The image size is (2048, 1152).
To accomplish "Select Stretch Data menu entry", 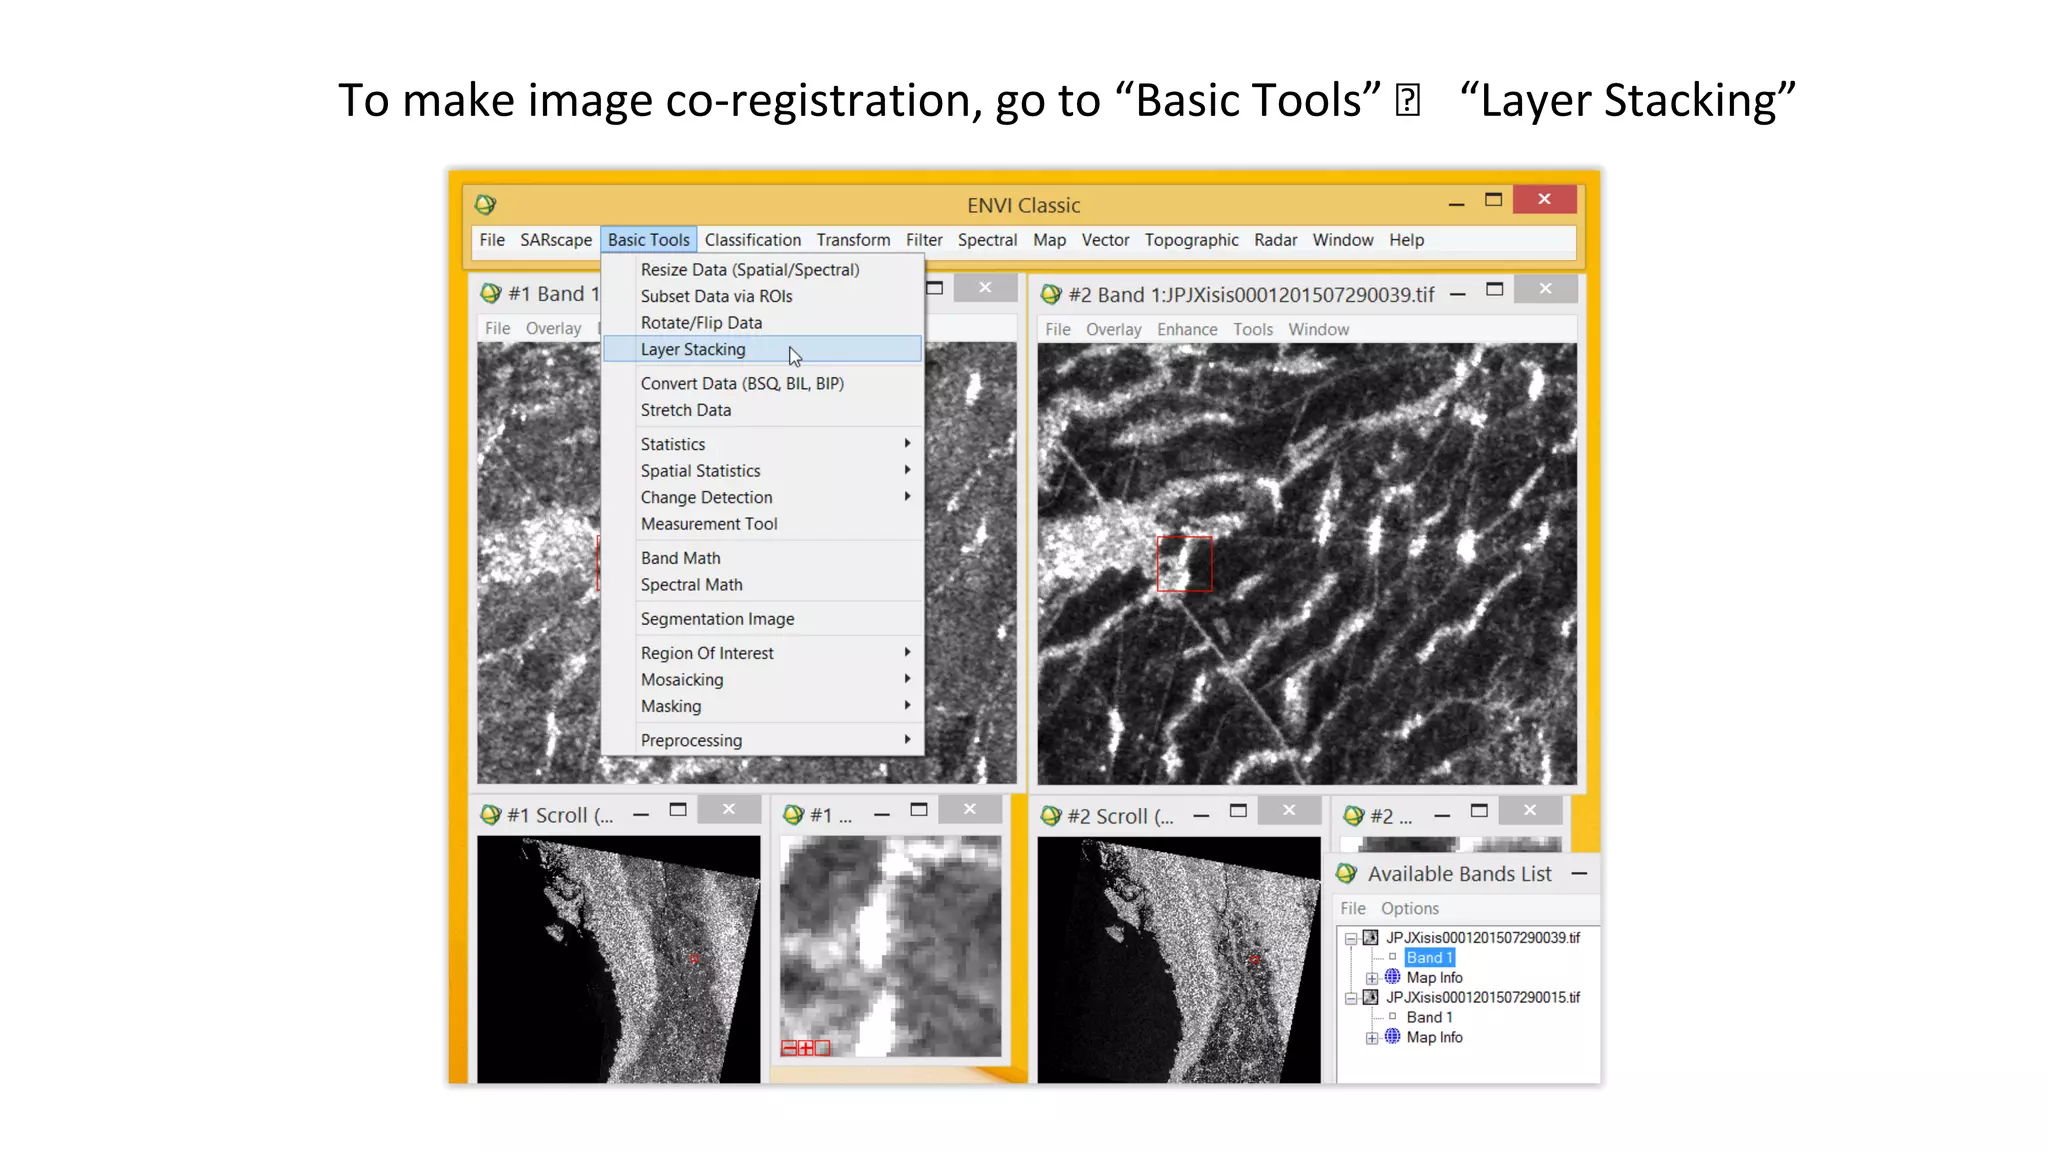I will (762, 410).
